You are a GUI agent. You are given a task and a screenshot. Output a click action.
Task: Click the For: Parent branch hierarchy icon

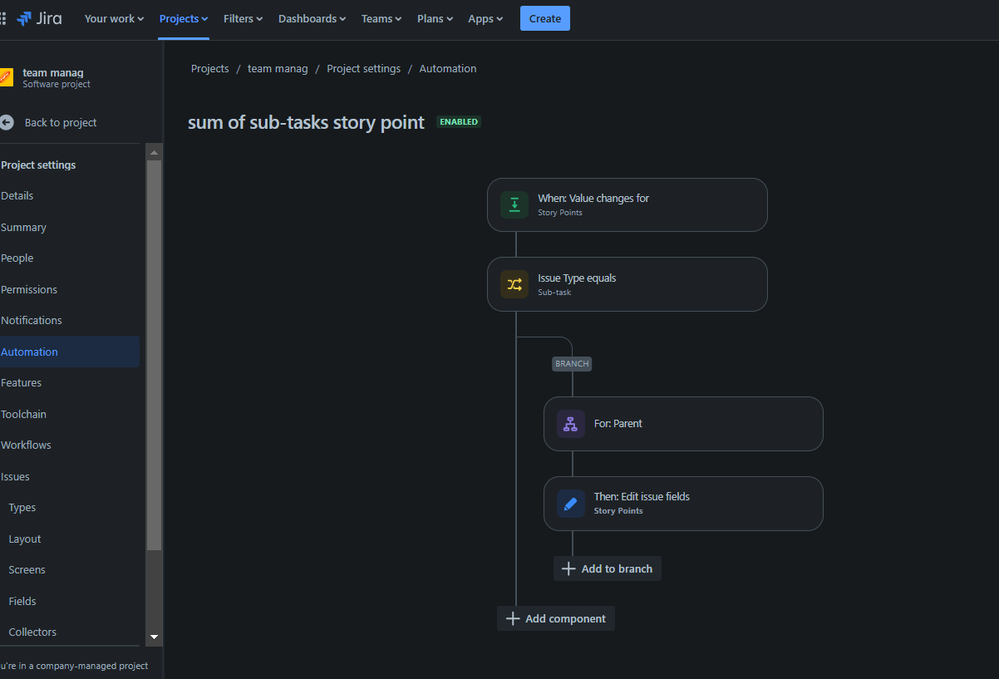point(570,424)
